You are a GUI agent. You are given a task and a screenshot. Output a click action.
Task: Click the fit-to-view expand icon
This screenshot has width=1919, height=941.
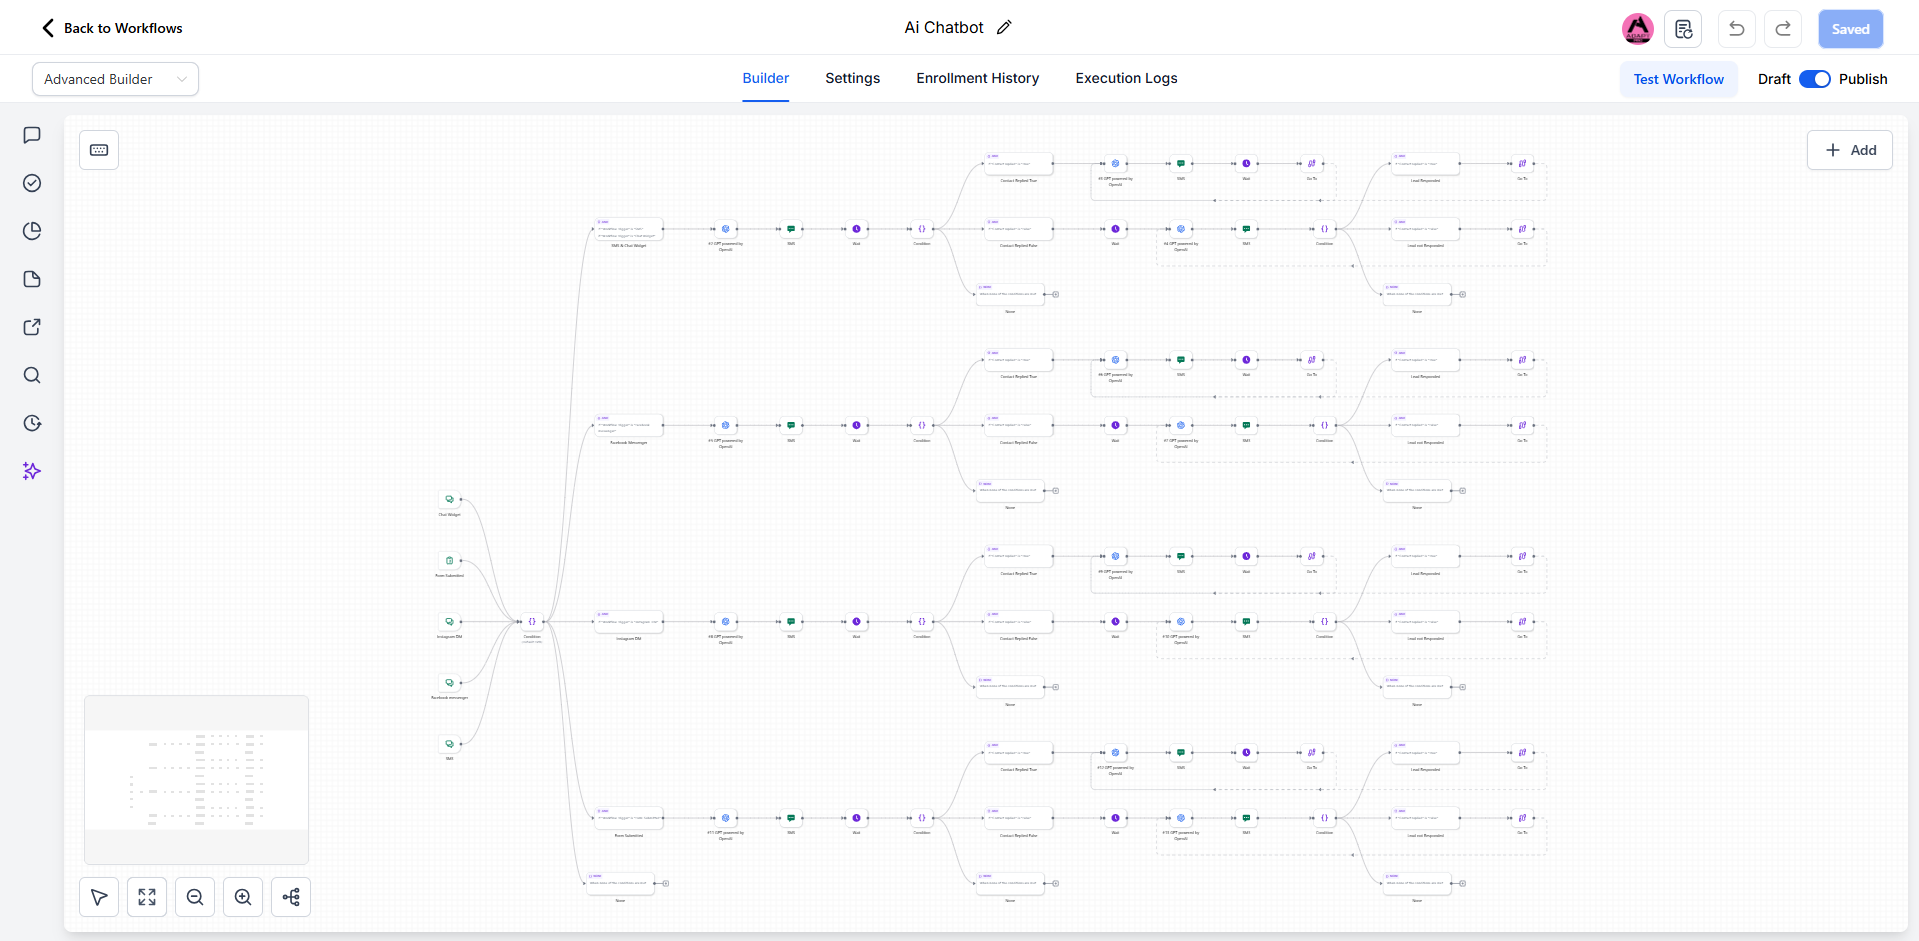147,897
